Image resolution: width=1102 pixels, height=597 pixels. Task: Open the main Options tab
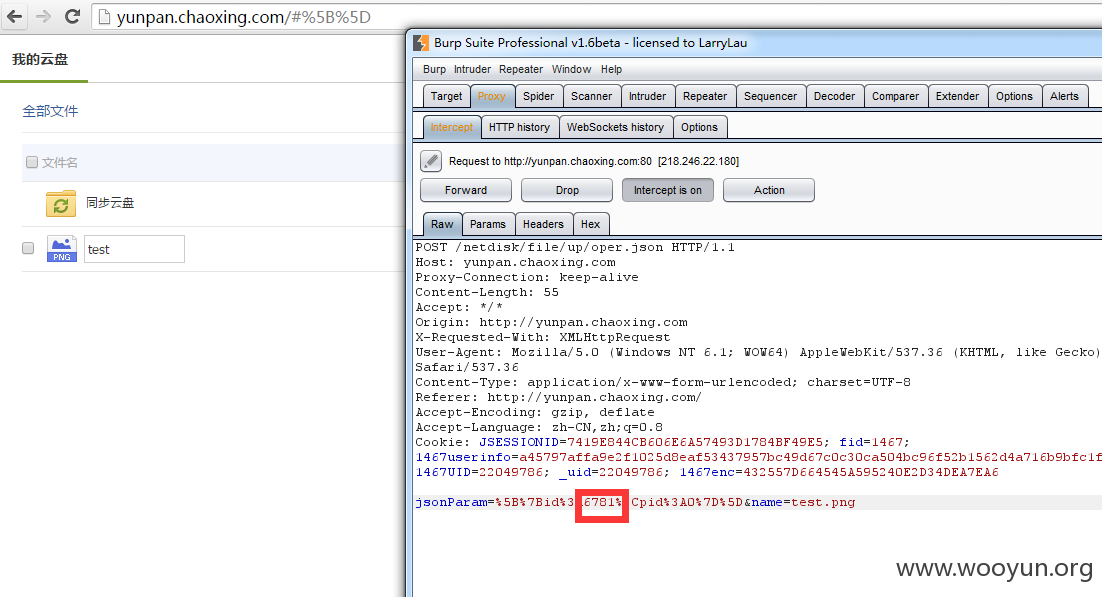(x=1014, y=96)
